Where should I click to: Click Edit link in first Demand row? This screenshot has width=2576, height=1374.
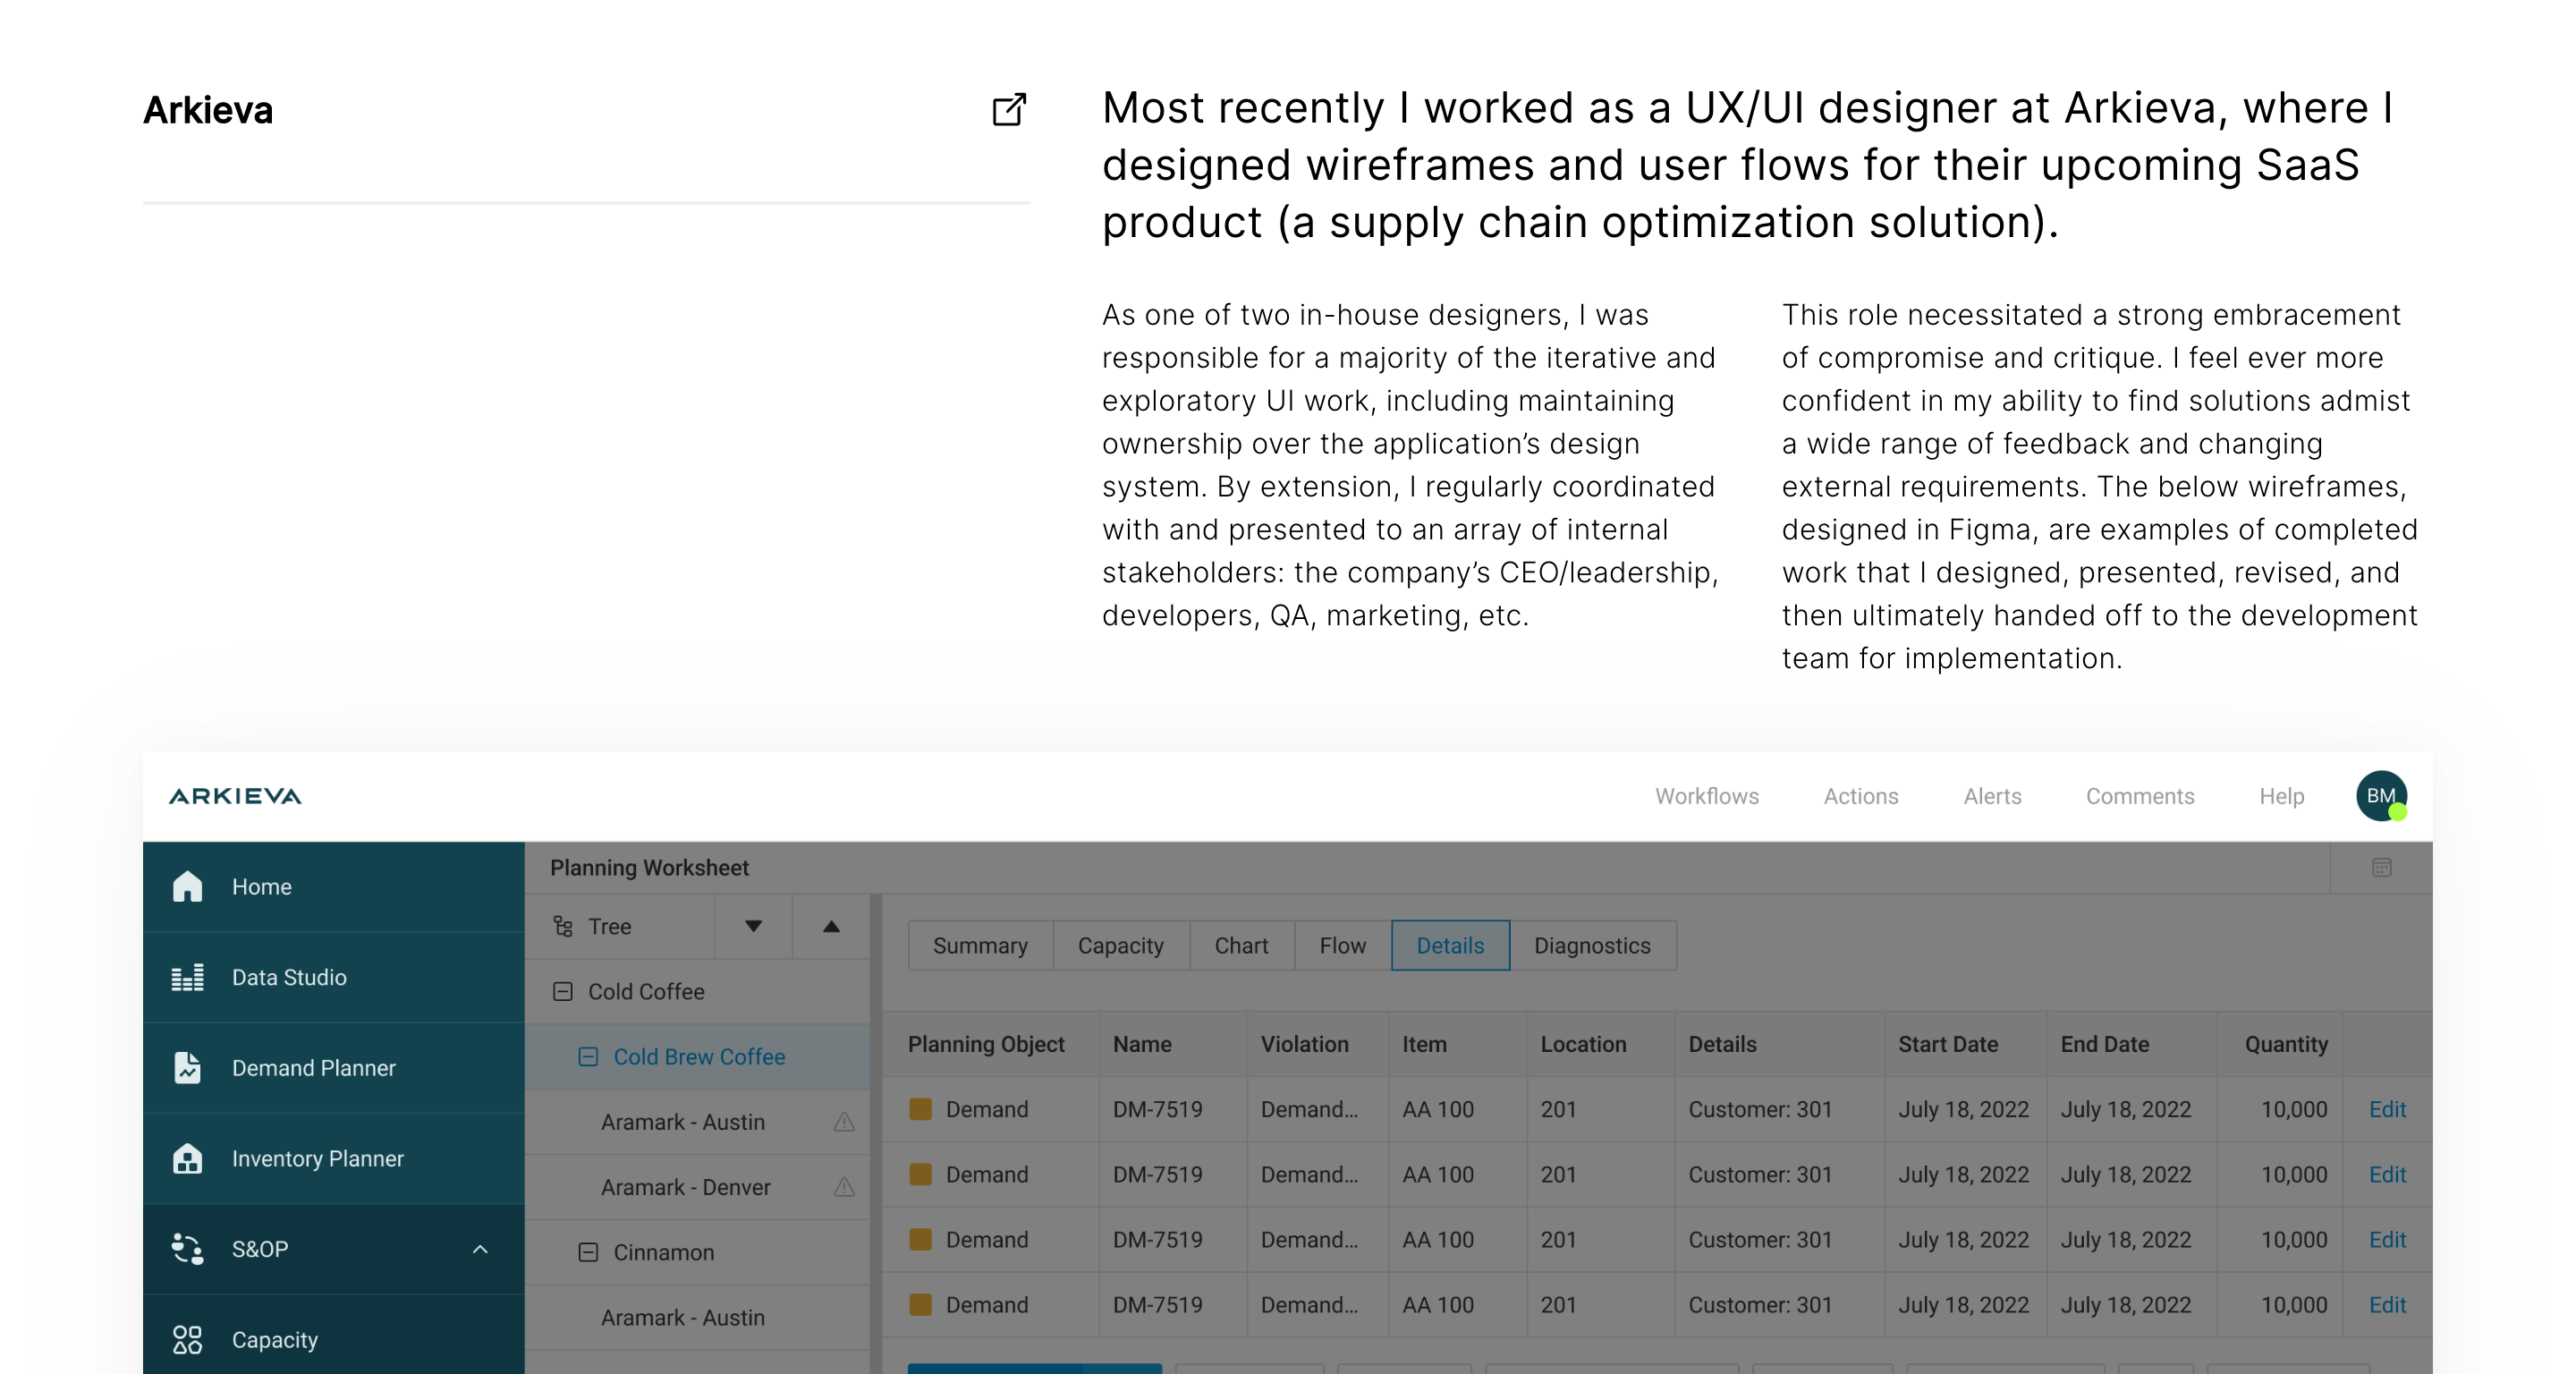[x=2386, y=1109]
